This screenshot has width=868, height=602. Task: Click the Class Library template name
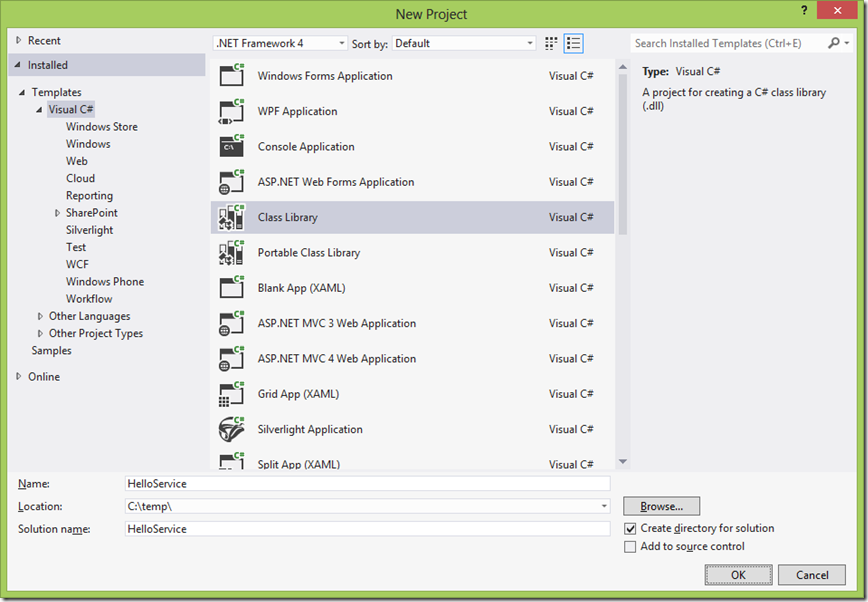click(x=288, y=217)
